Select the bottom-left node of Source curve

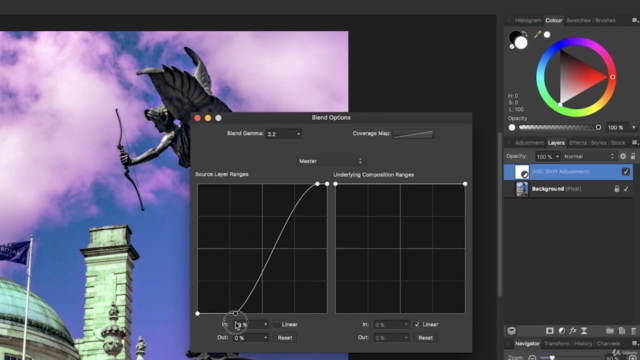click(198, 313)
